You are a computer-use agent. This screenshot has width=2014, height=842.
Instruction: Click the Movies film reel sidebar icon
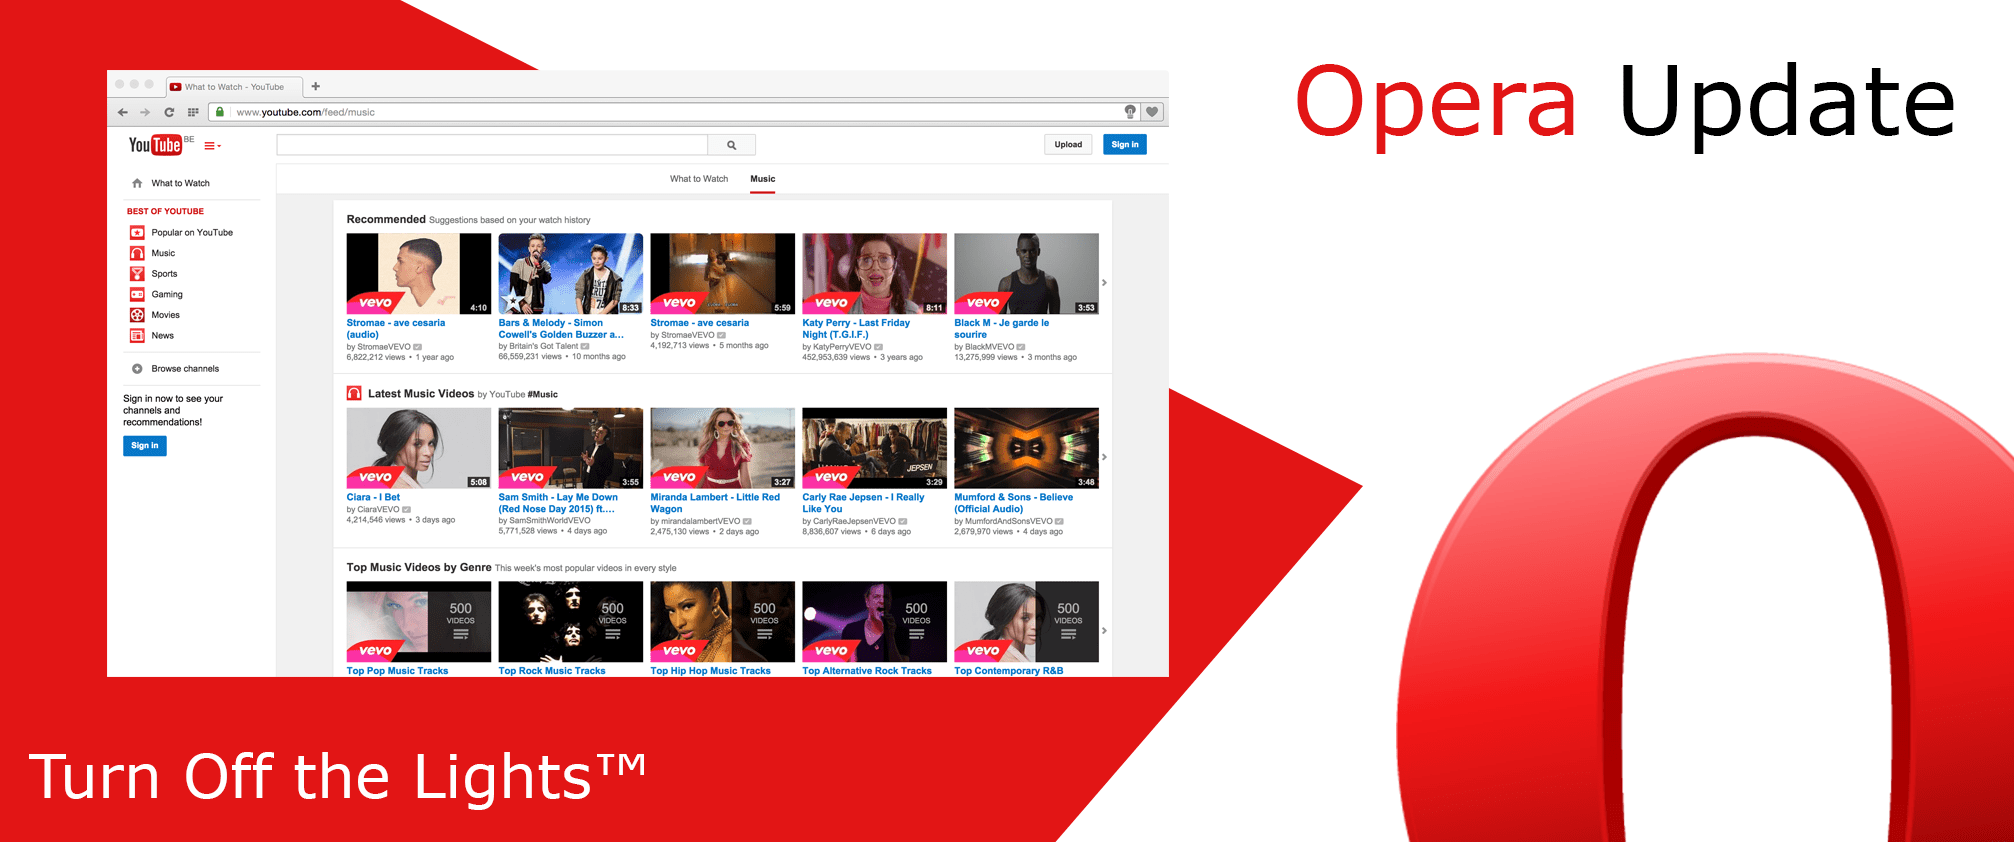click(x=137, y=315)
